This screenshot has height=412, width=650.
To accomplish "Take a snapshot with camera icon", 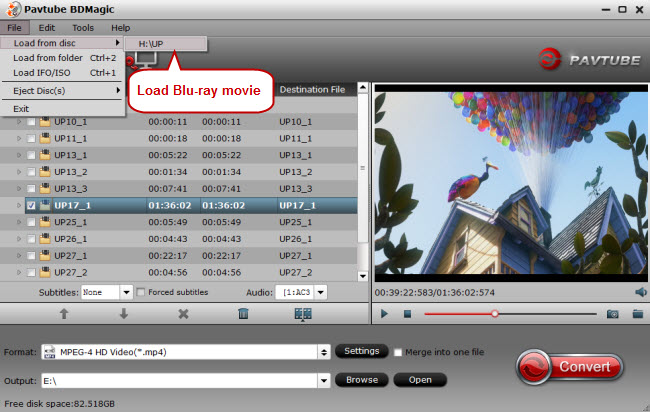I will 613,314.
